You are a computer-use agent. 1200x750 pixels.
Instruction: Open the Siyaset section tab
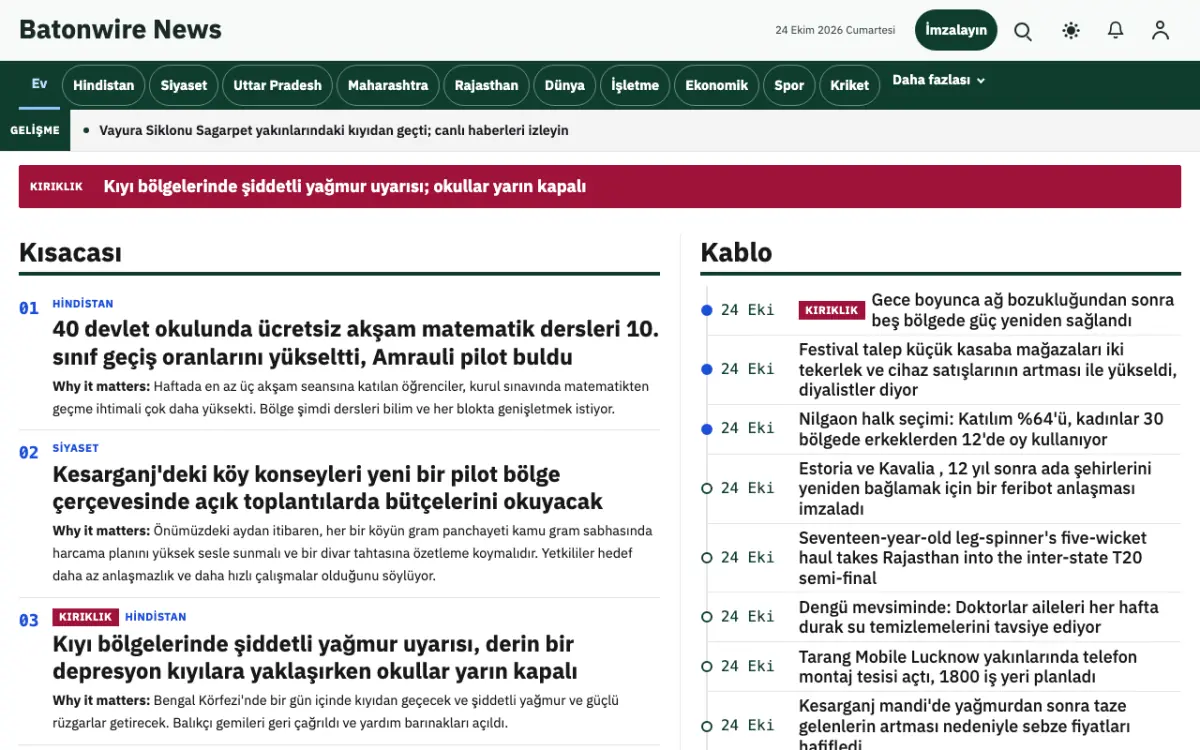[184, 85]
